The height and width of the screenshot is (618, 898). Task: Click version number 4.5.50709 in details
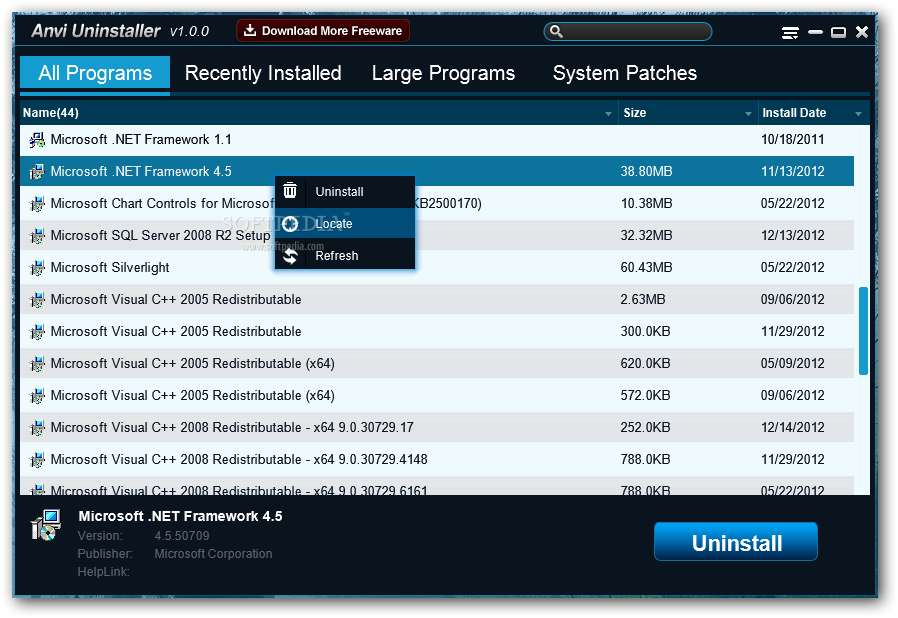pos(182,536)
